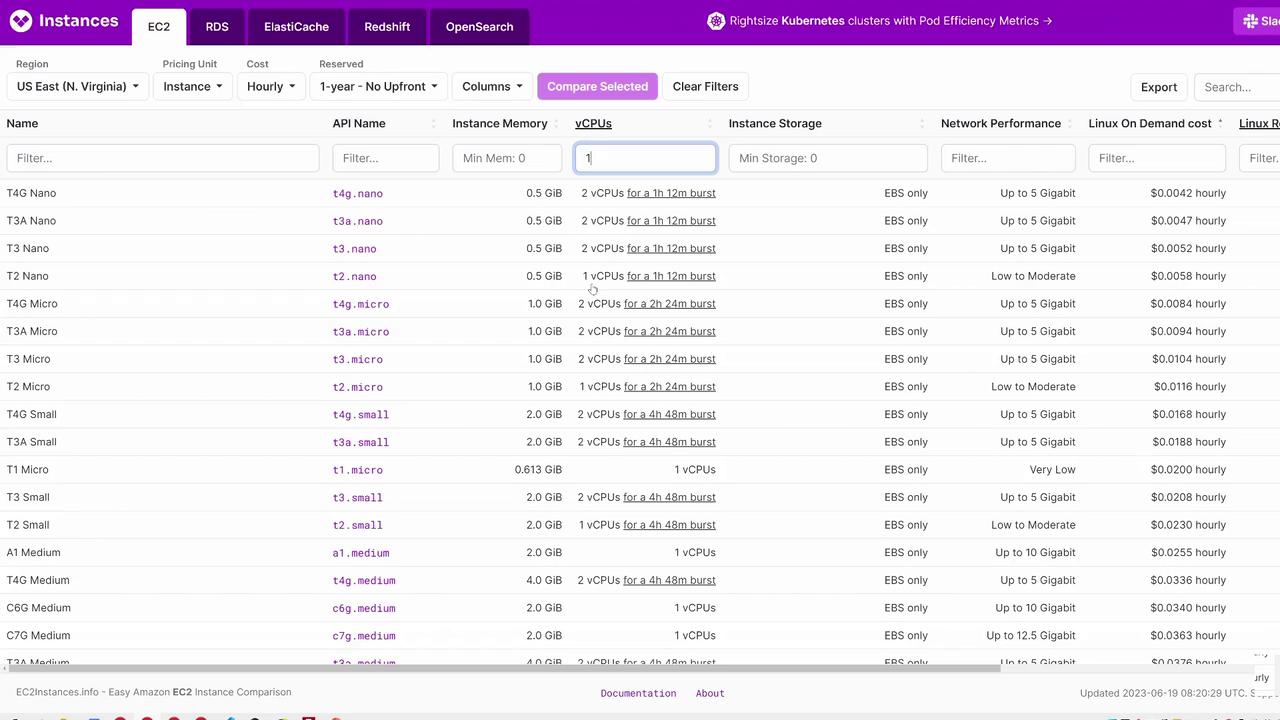Viewport: 1280px width, 720px height.
Task: Click the Instances heart logo
Action: pyautogui.click(x=20, y=21)
